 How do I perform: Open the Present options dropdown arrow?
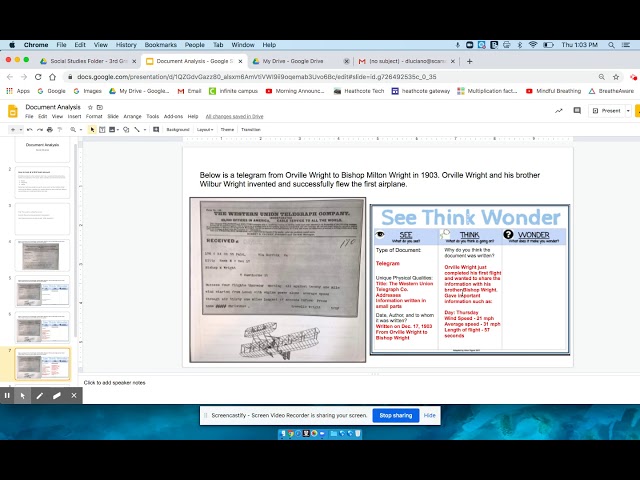[628, 111]
